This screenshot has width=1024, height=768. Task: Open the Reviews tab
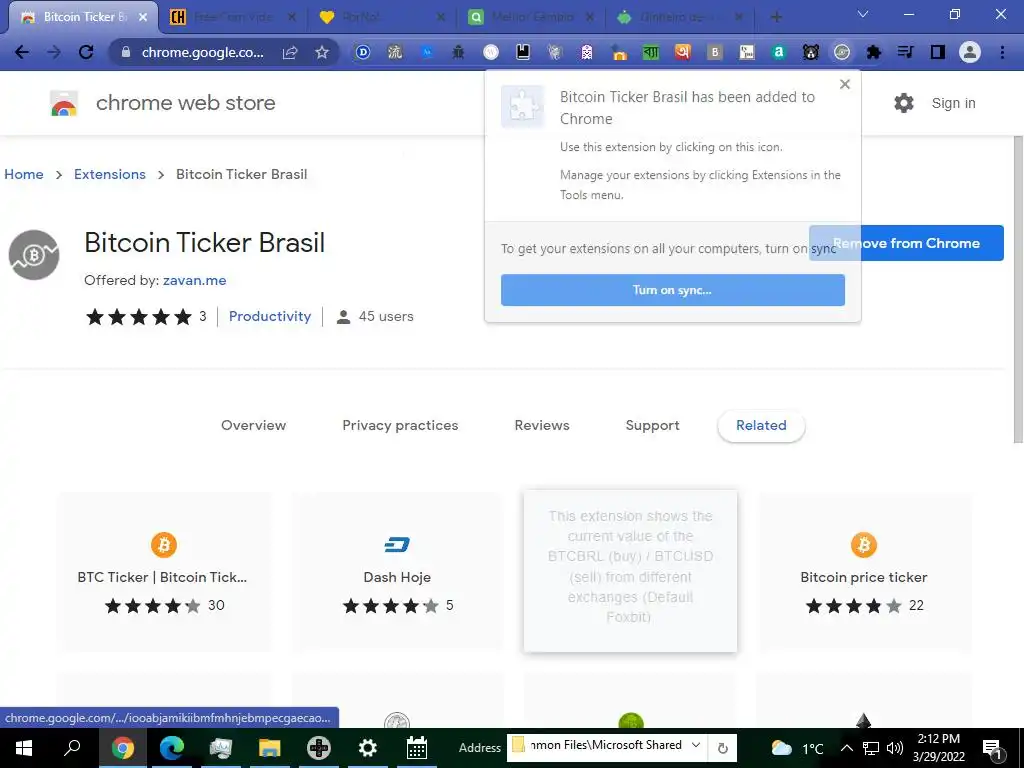tap(542, 425)
